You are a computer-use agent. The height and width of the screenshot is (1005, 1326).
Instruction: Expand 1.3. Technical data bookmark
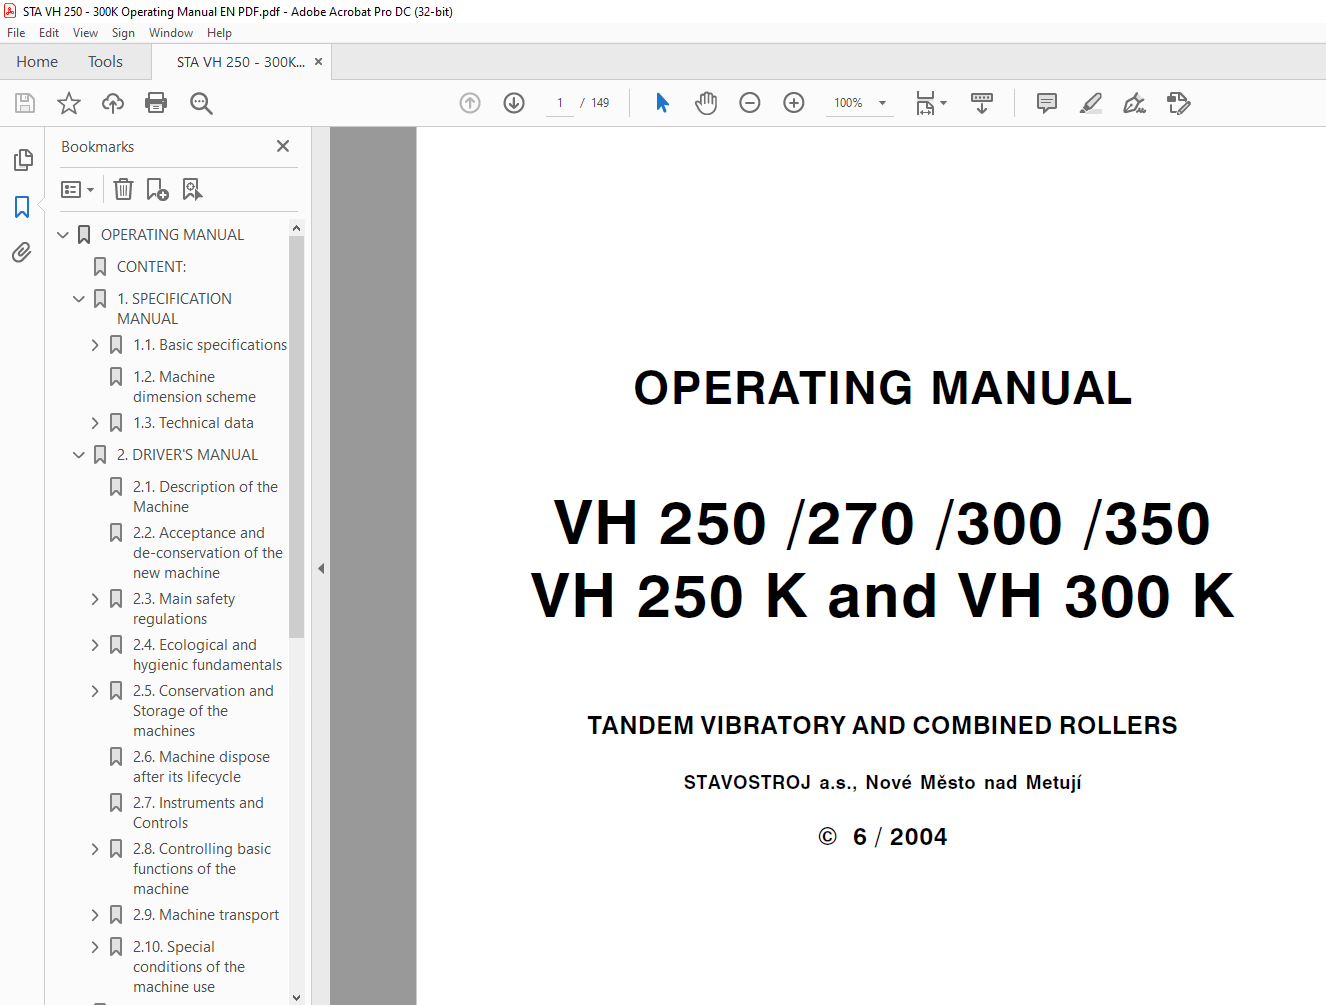95,423
